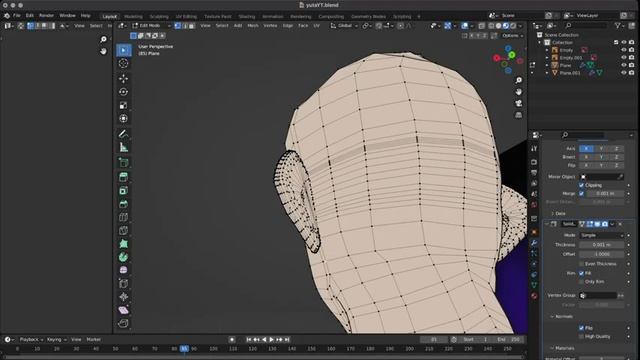Activate the Edge Slide tool

coord(123,283)
